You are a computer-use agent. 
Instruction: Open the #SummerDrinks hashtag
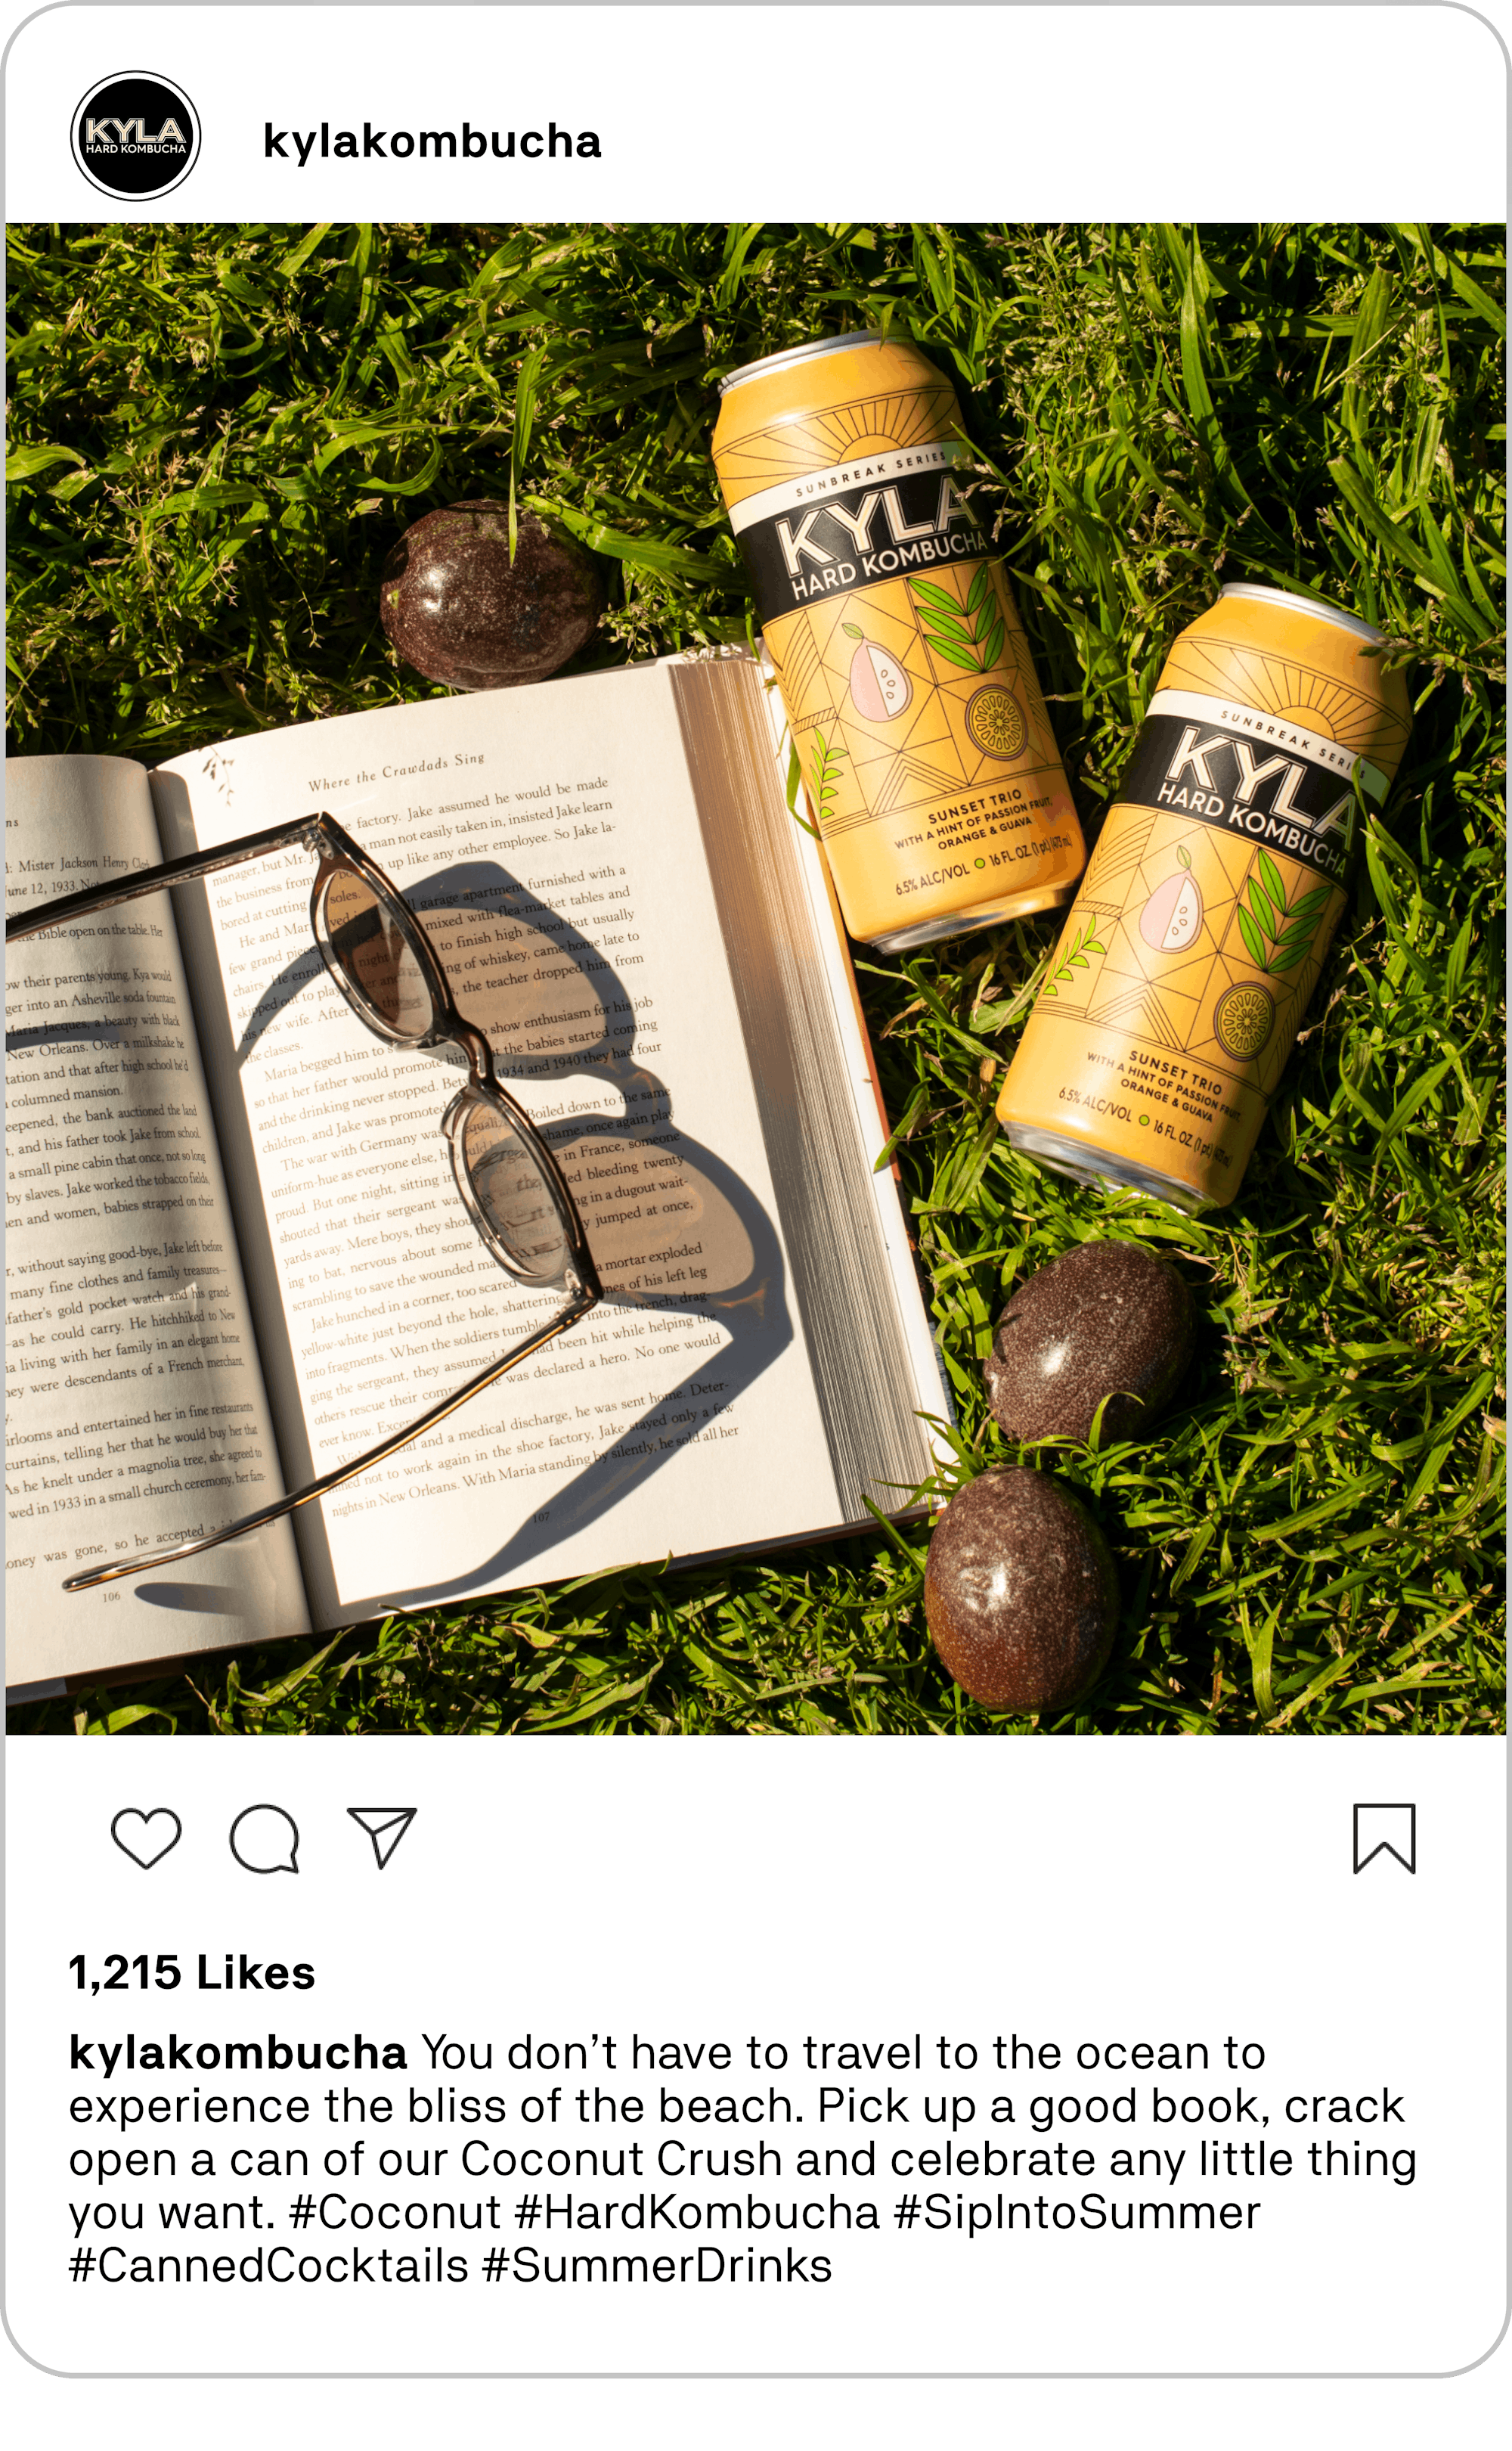657,2265
